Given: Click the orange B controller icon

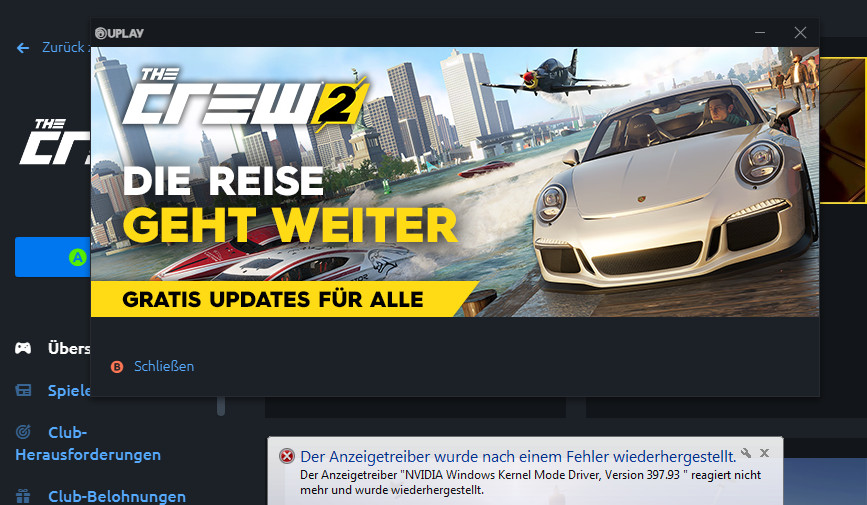Looking at the screenshot, I should click(117, 367).
